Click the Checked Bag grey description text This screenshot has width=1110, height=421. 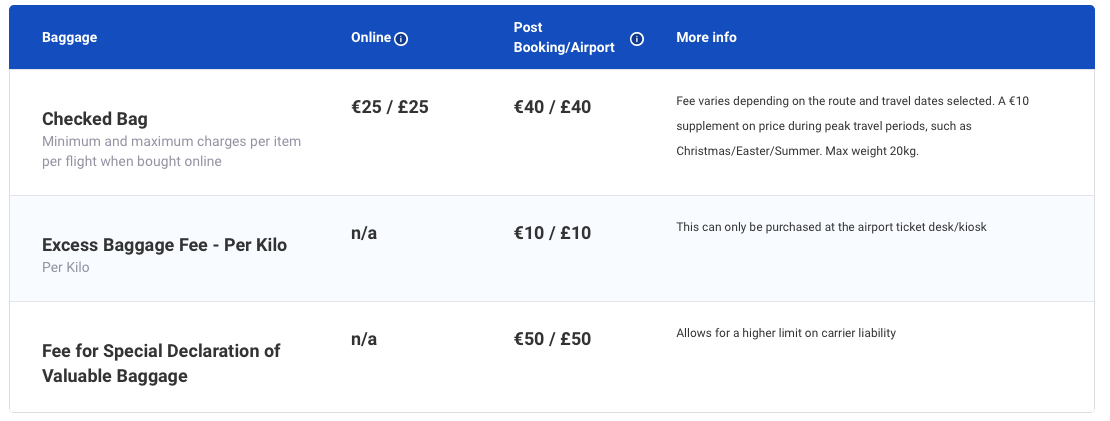pyautogui.click(x=171, y=151)
